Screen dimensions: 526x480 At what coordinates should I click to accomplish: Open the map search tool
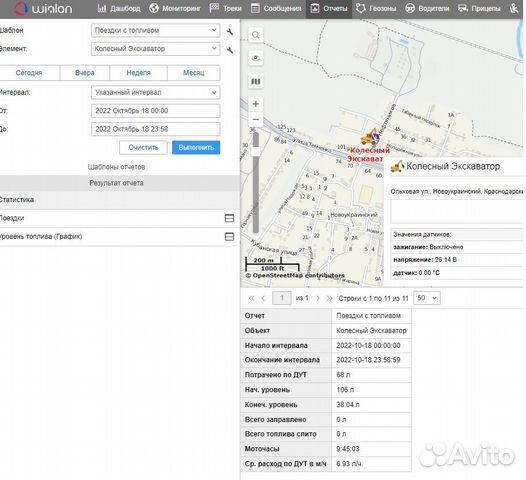click(x=256, y=35)
